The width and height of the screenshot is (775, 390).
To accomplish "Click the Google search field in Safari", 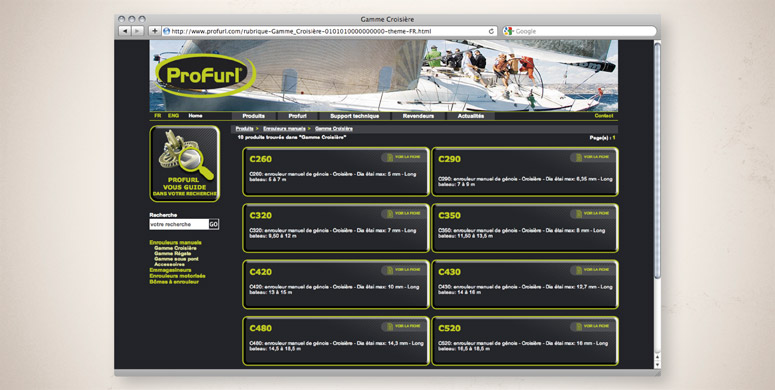I will (x=579, y=31).
